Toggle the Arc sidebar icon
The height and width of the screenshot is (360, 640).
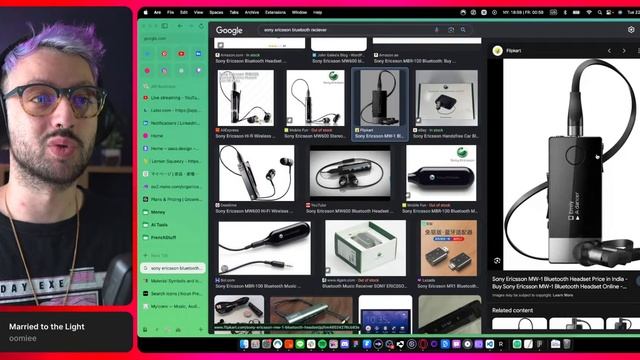coord(164,26)
